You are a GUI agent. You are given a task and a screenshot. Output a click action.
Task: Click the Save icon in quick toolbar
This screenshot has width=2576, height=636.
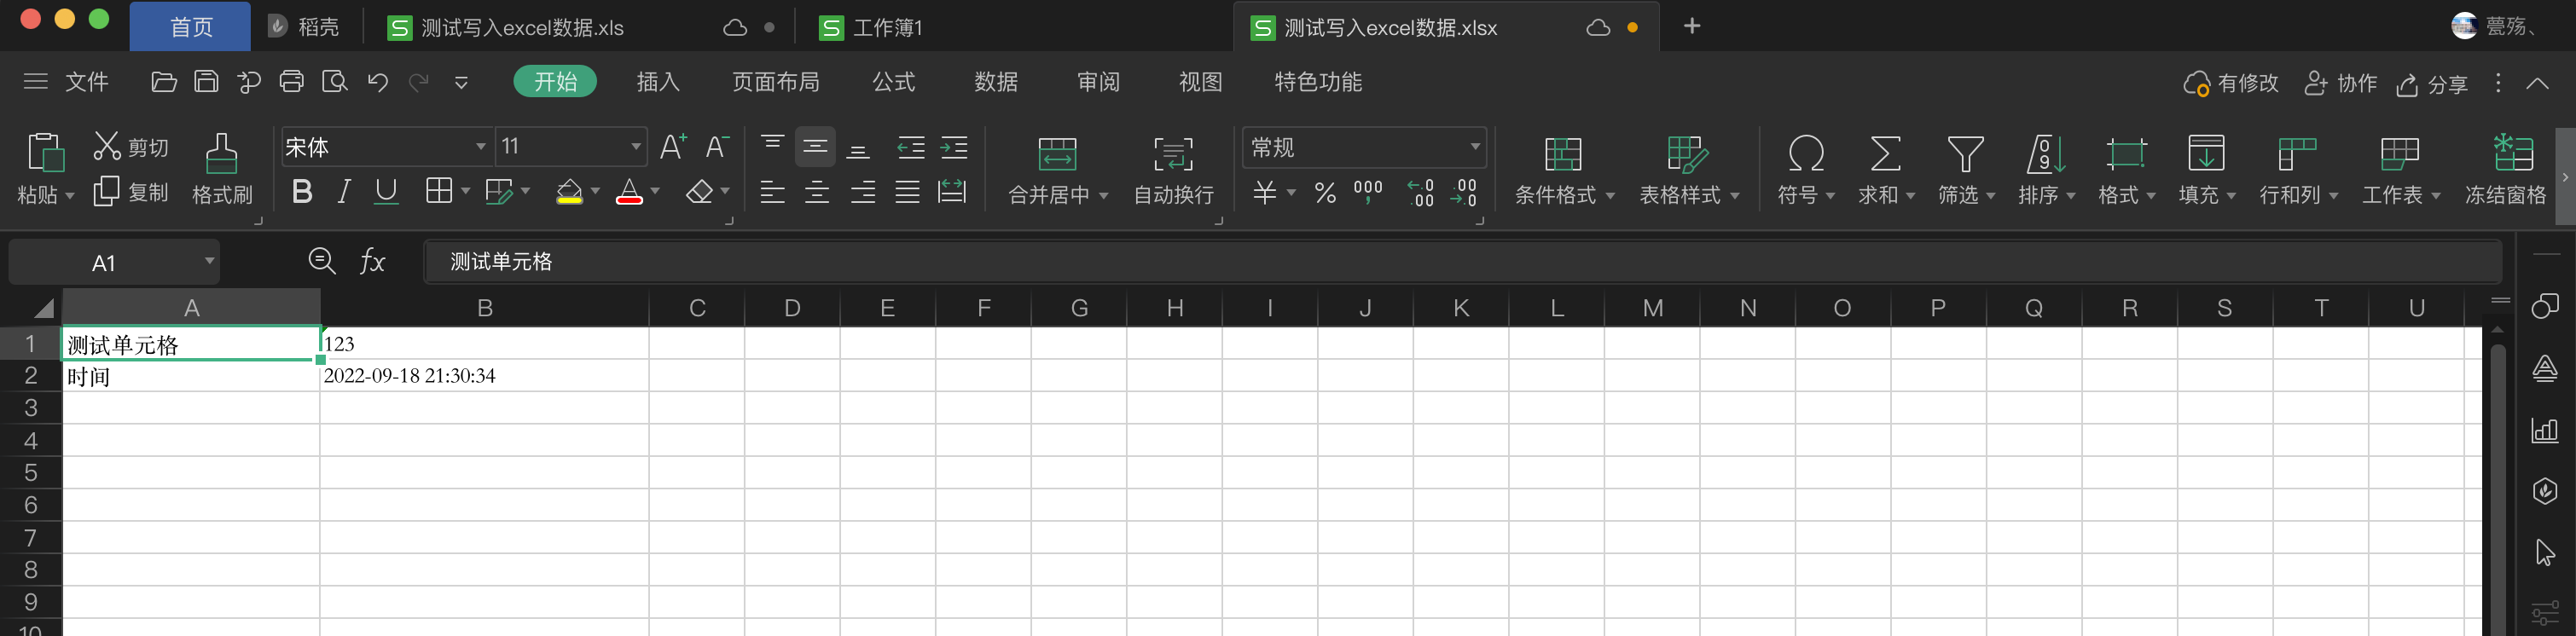point(206,82)
